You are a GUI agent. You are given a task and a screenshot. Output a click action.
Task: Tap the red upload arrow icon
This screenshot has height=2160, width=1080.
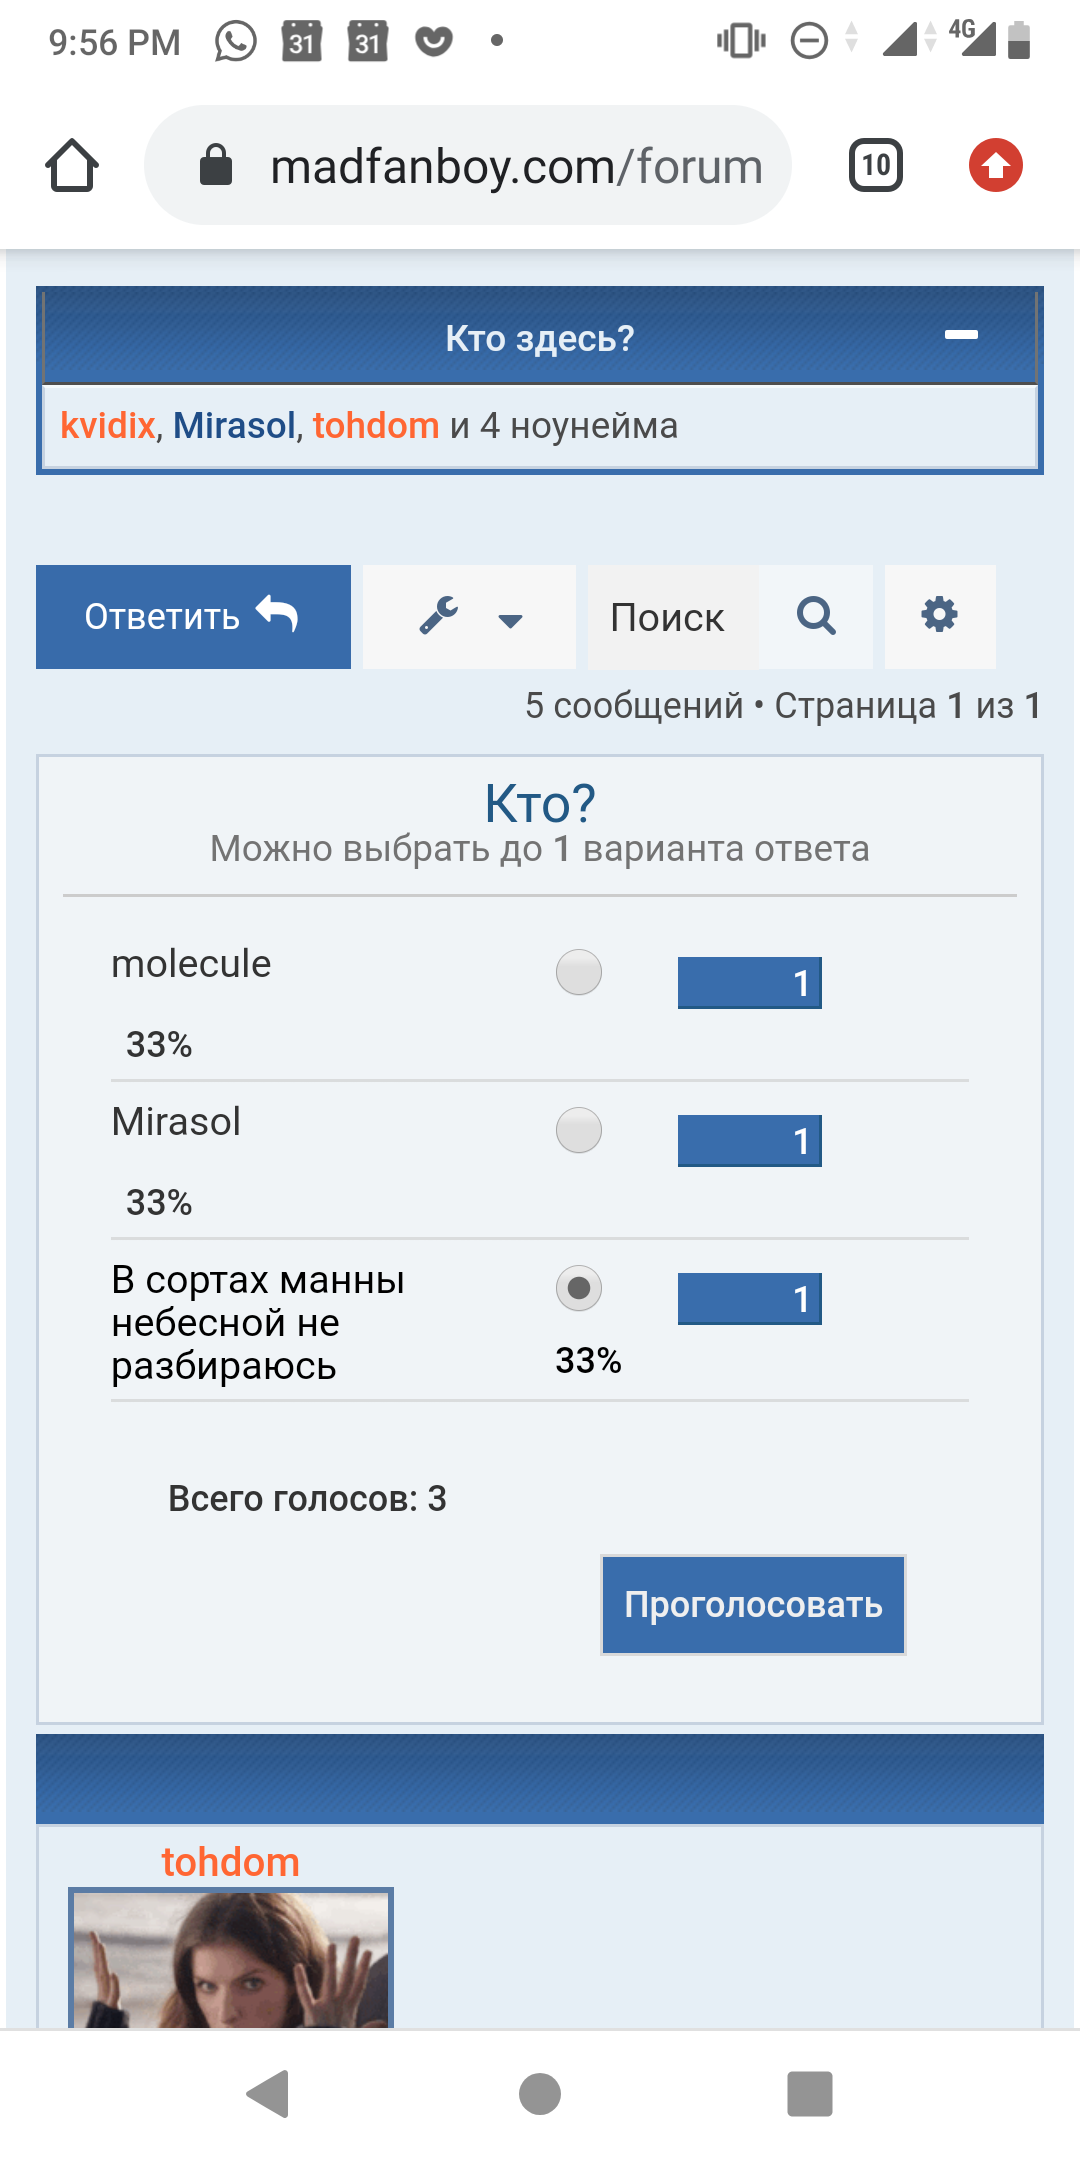[995, 165]
